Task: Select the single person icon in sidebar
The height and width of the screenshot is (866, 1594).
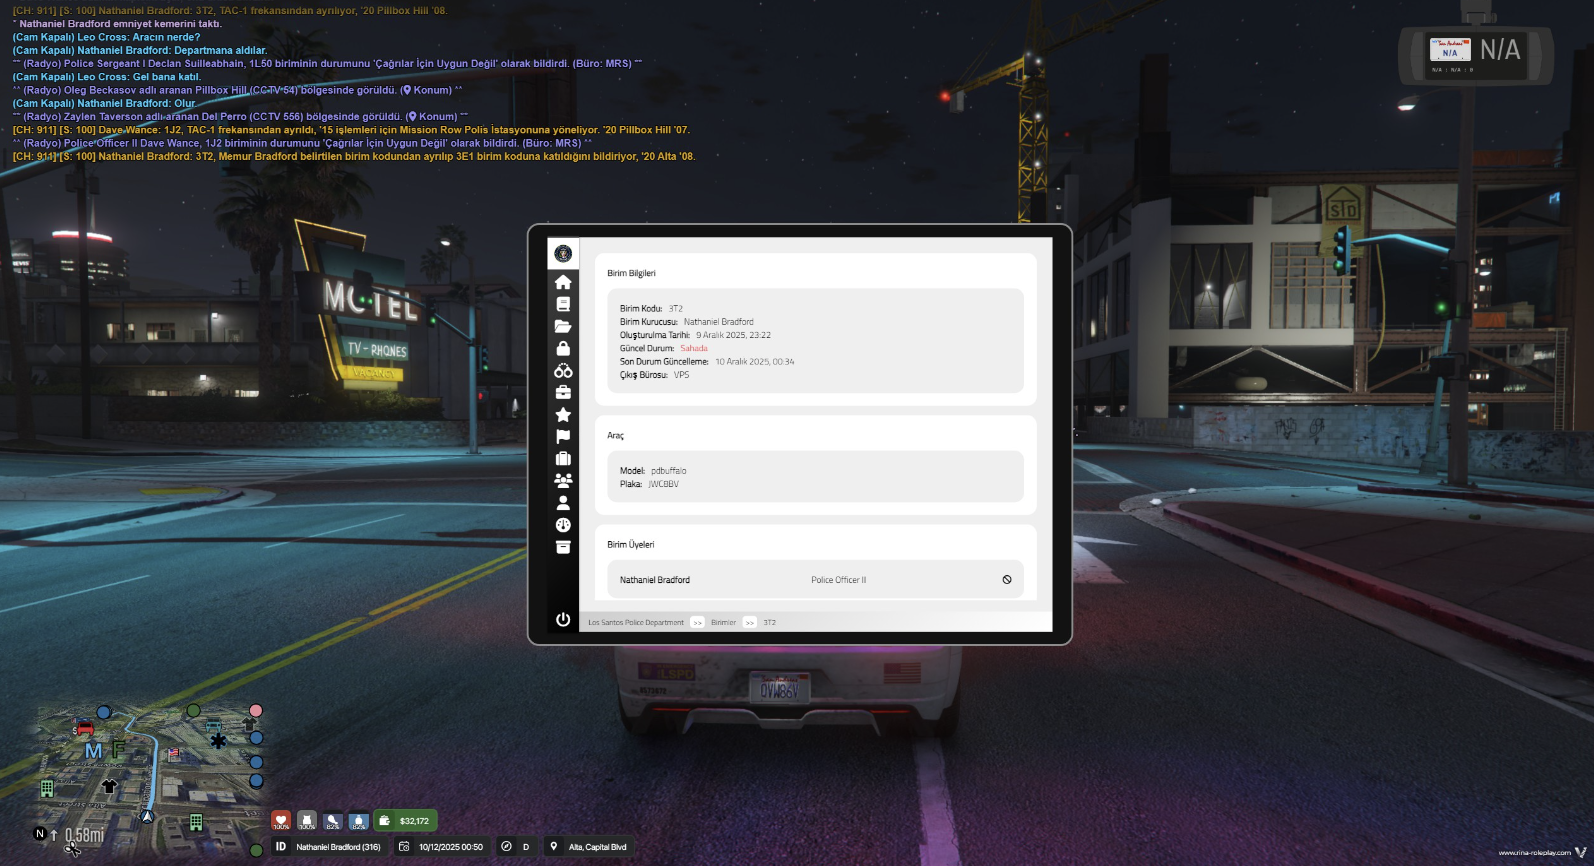Action: (563, 503)
